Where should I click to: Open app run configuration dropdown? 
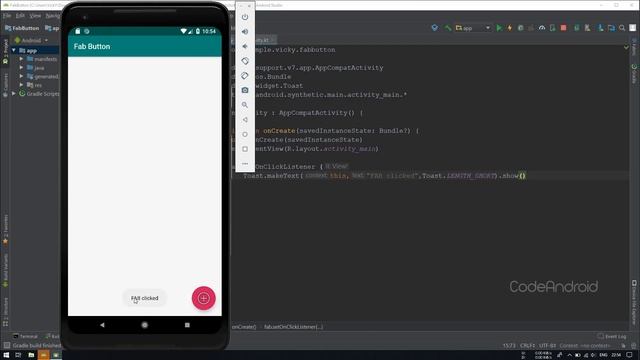473,28
